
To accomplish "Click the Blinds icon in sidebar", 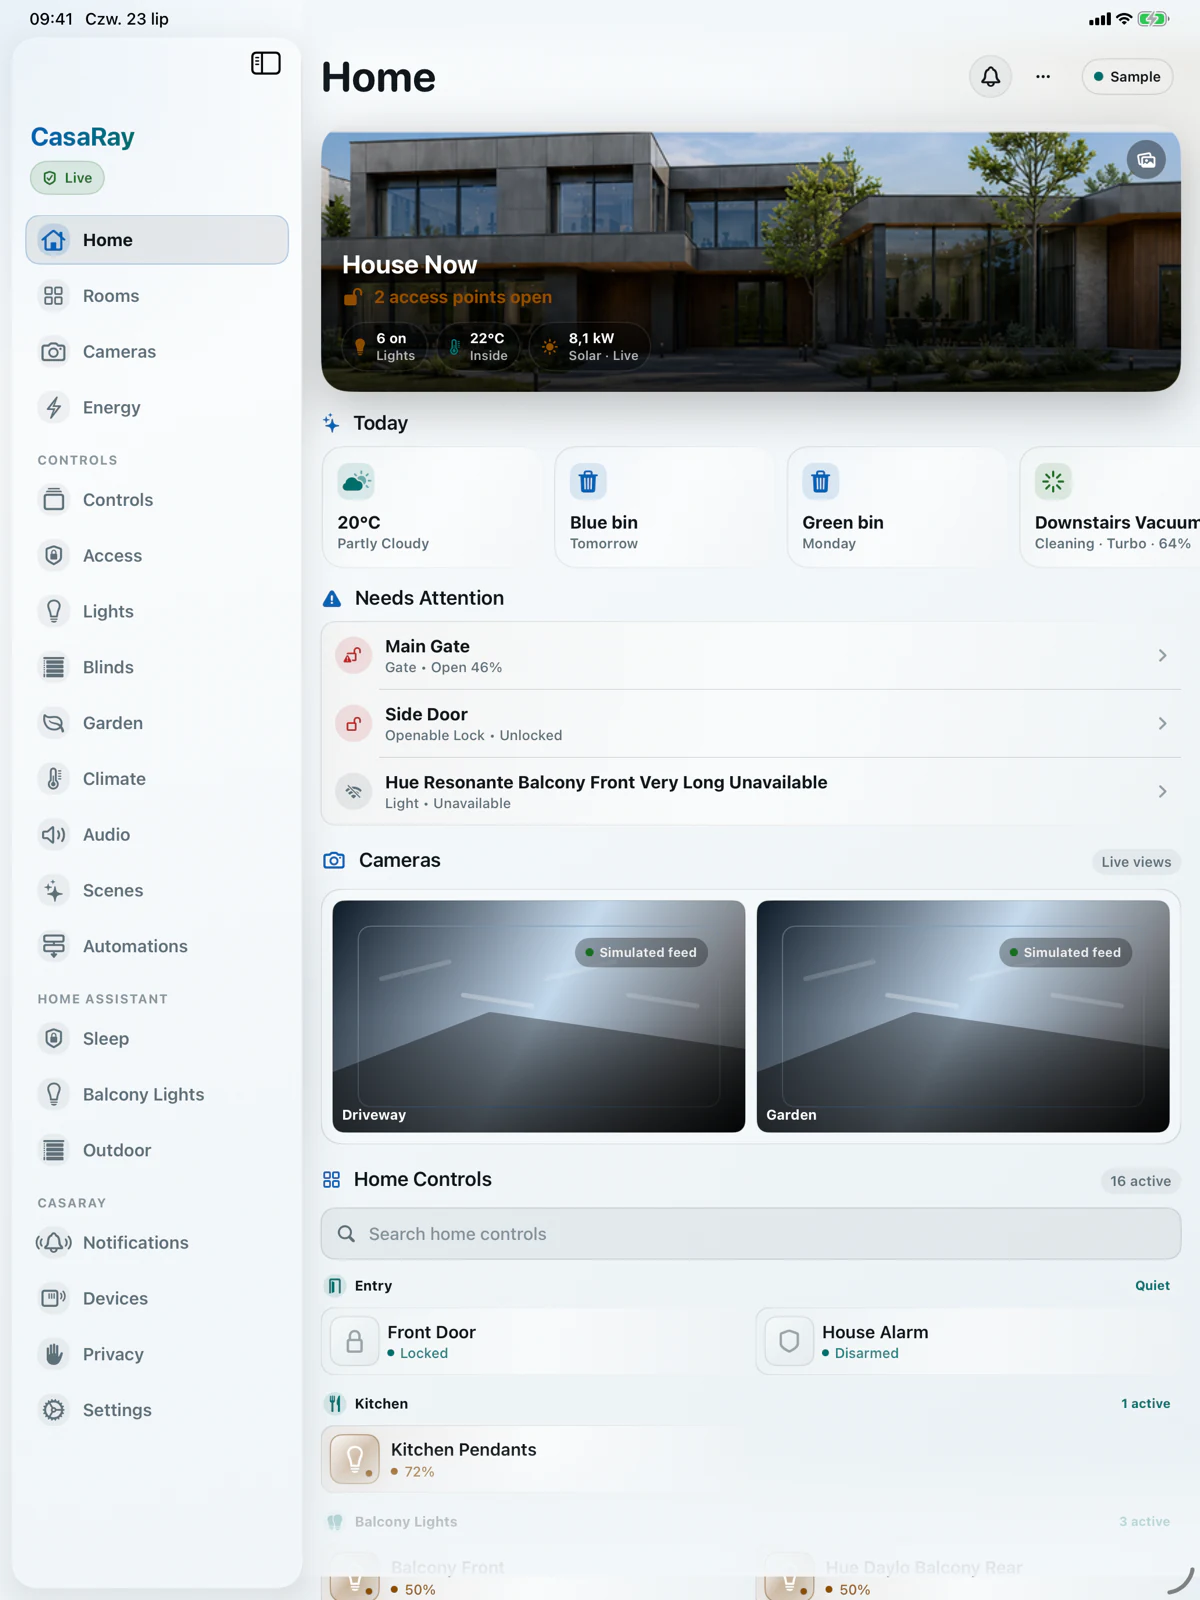I will point(54,668).
